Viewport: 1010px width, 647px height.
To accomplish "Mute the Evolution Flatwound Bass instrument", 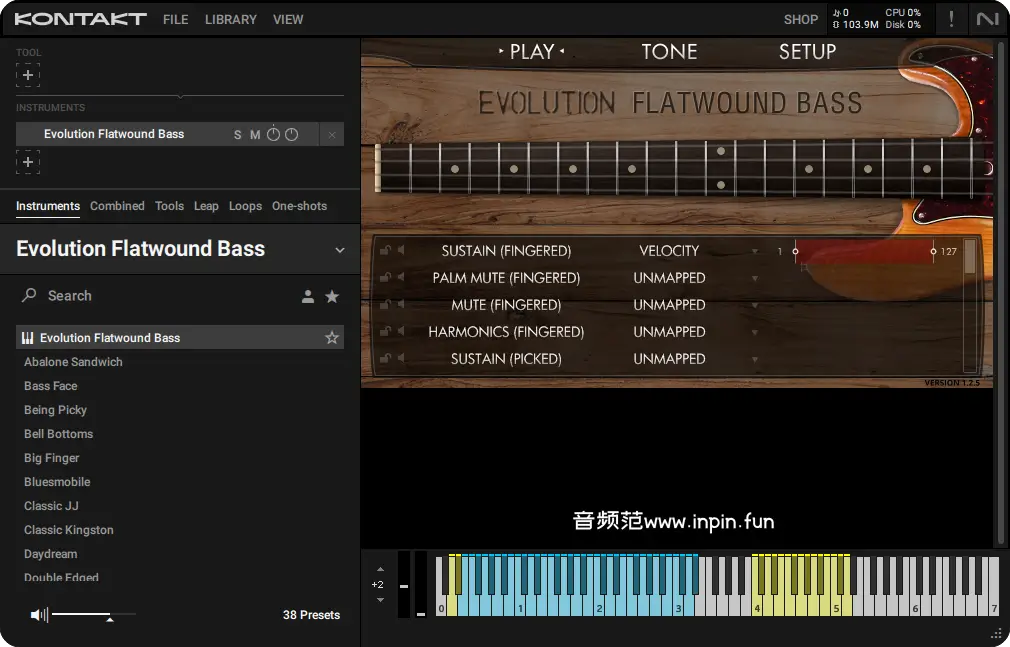I will 255,135.
